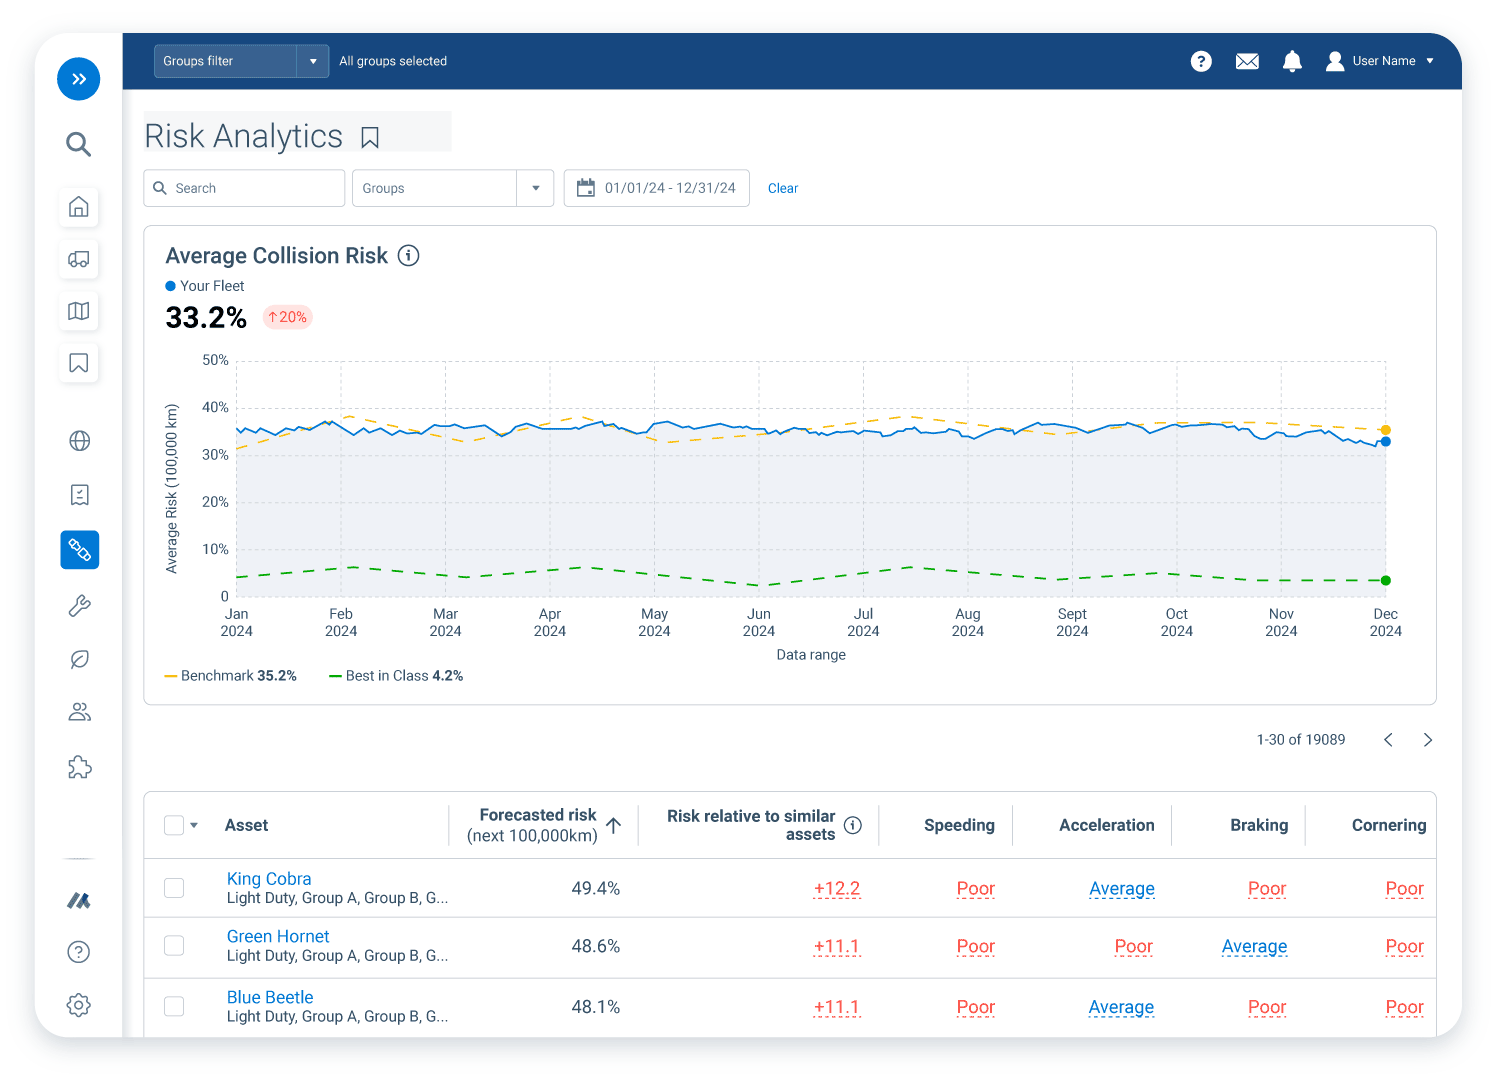Viewport: 1496px width, 1090px height.
Task: Open the leaf Sustainability icon
Action: (x=78, y=659)
